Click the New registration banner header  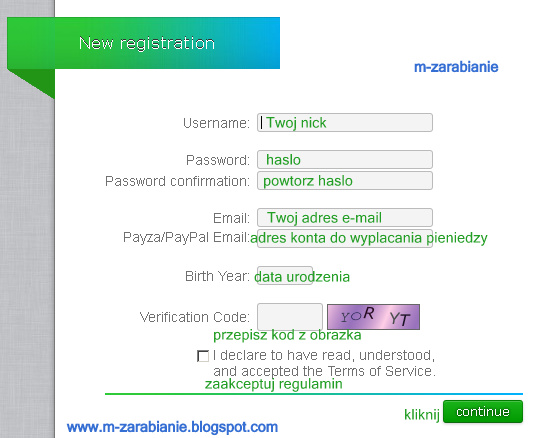(x=143, y=43)
